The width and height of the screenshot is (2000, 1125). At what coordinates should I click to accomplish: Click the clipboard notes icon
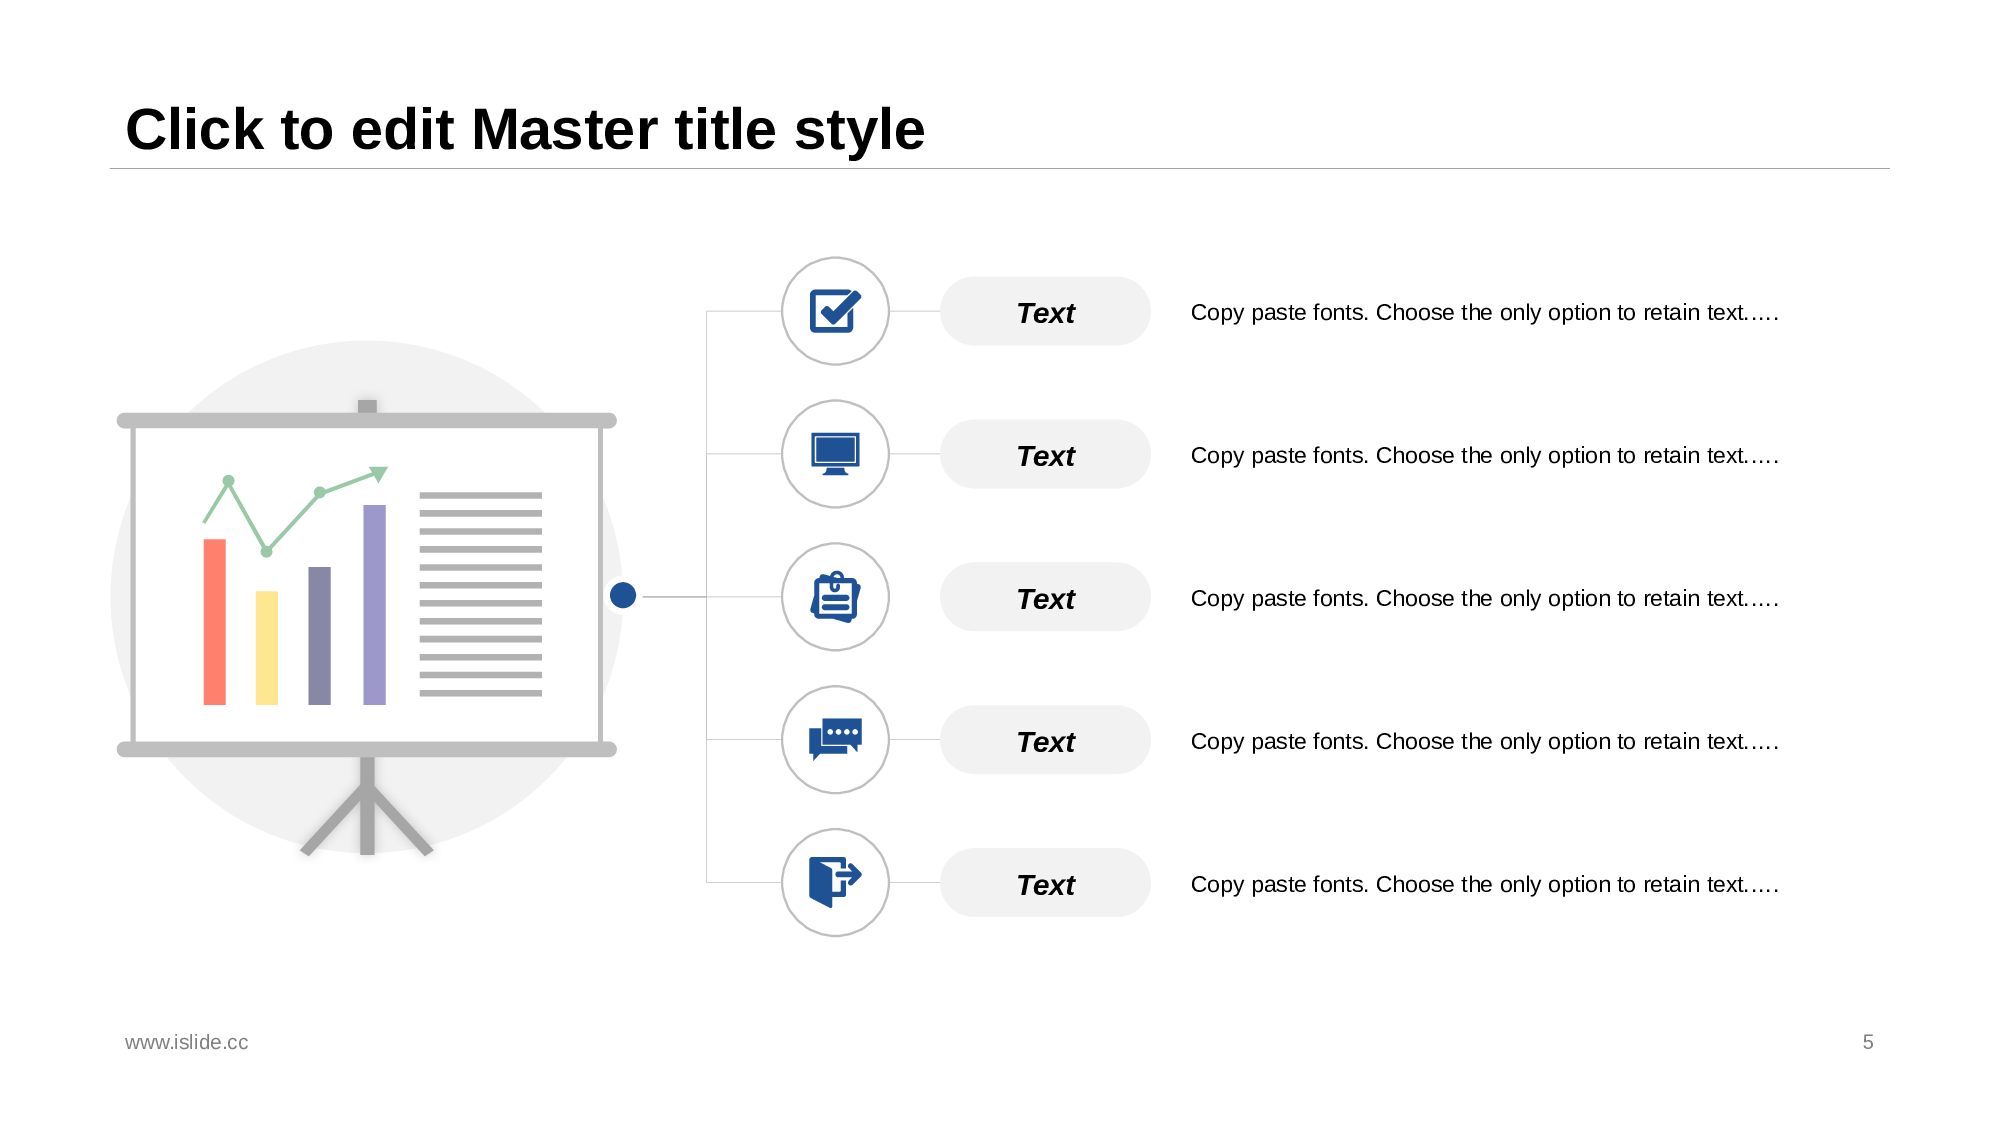[x=835, y=597]
